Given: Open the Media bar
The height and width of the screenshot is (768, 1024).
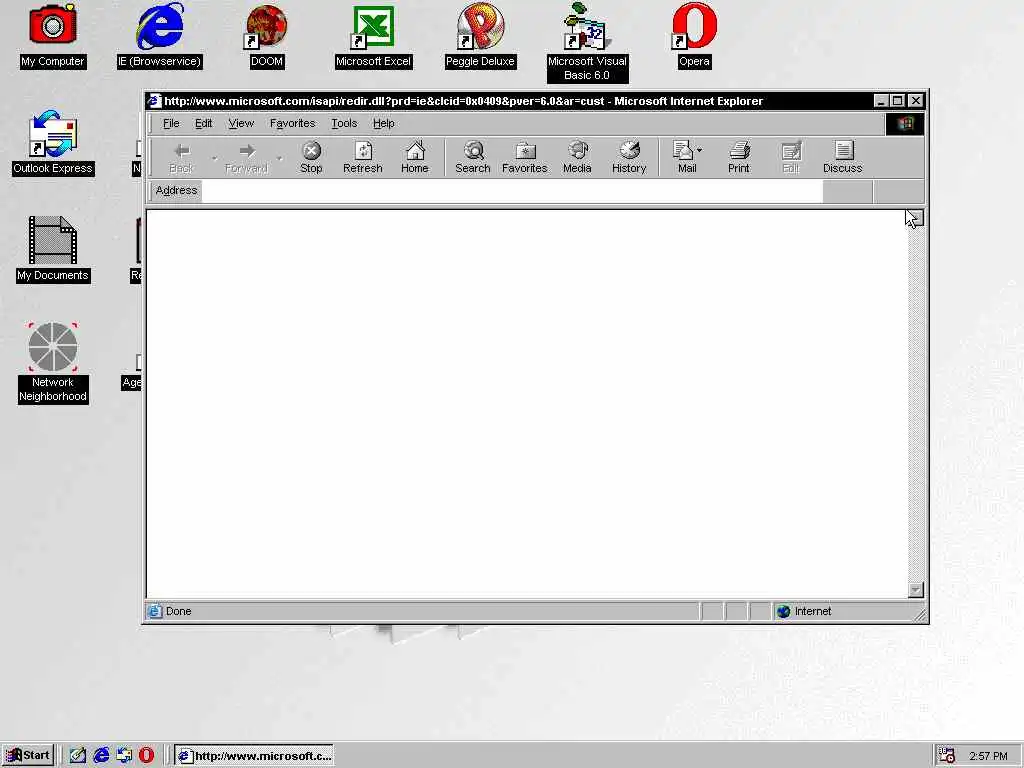Looking at the screenshot, I should click(x=577, y=158).
